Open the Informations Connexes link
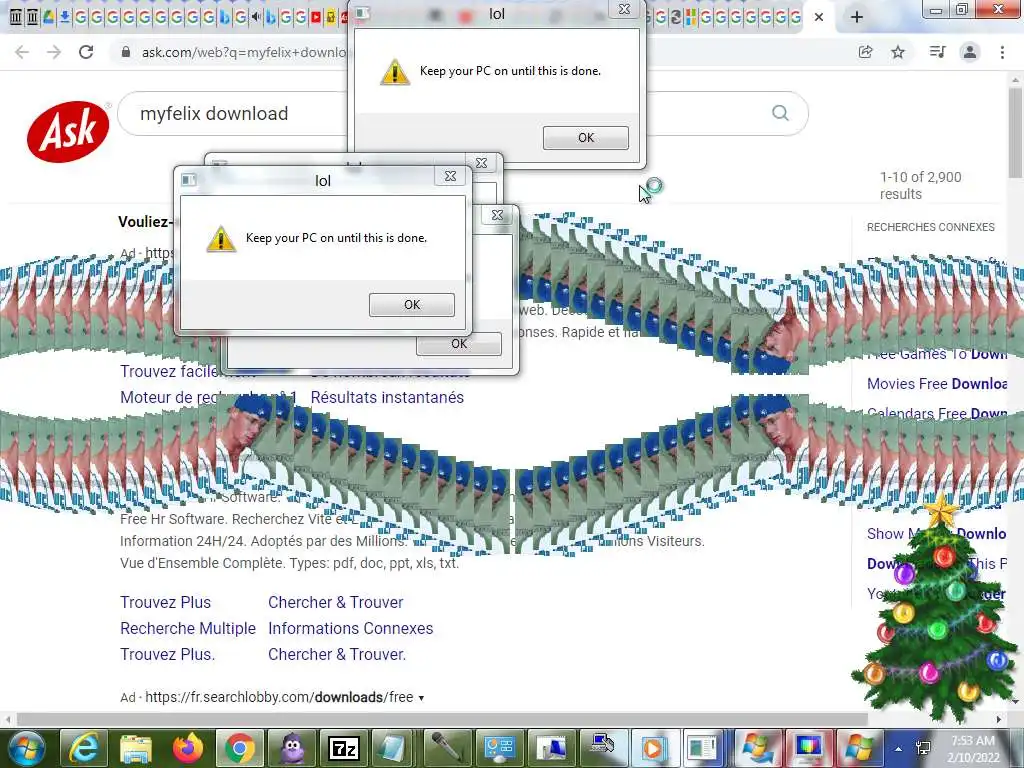Viewport: 1024px width, 768px height. click(x=351, y=628)
